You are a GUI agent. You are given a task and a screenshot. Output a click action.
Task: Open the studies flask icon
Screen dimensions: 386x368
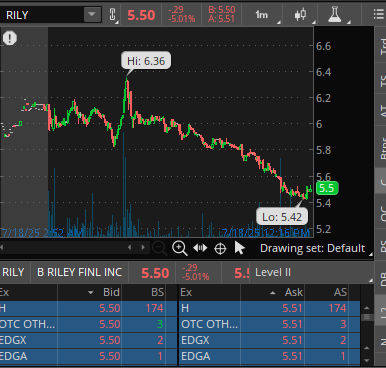[335, 15]
